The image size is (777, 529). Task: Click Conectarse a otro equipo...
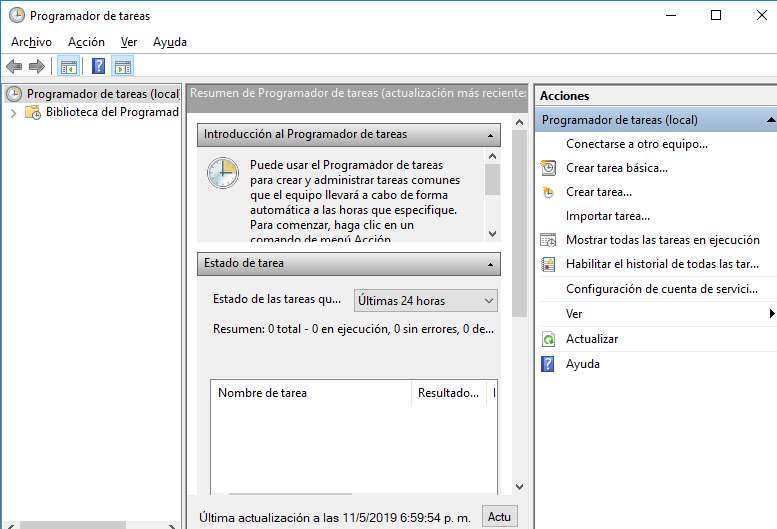[x=637, y=144]
